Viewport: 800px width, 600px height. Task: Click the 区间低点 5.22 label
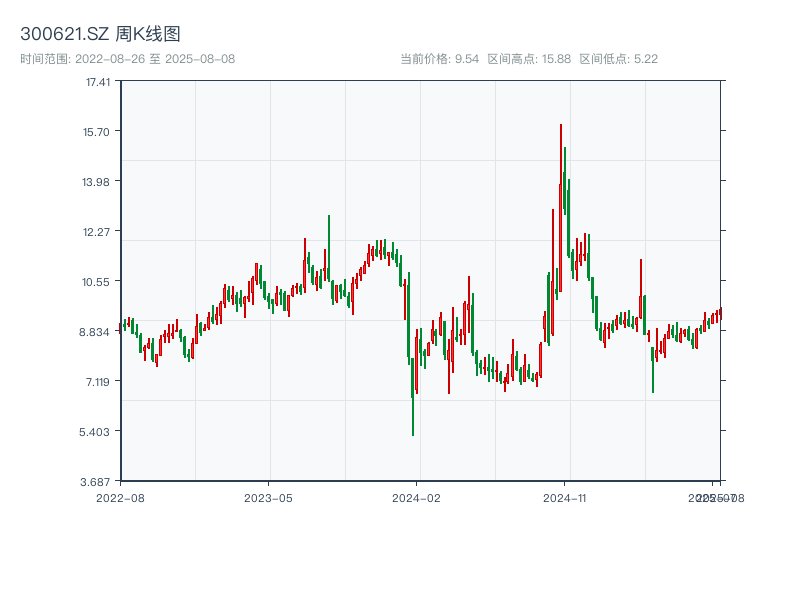(618, 59)
